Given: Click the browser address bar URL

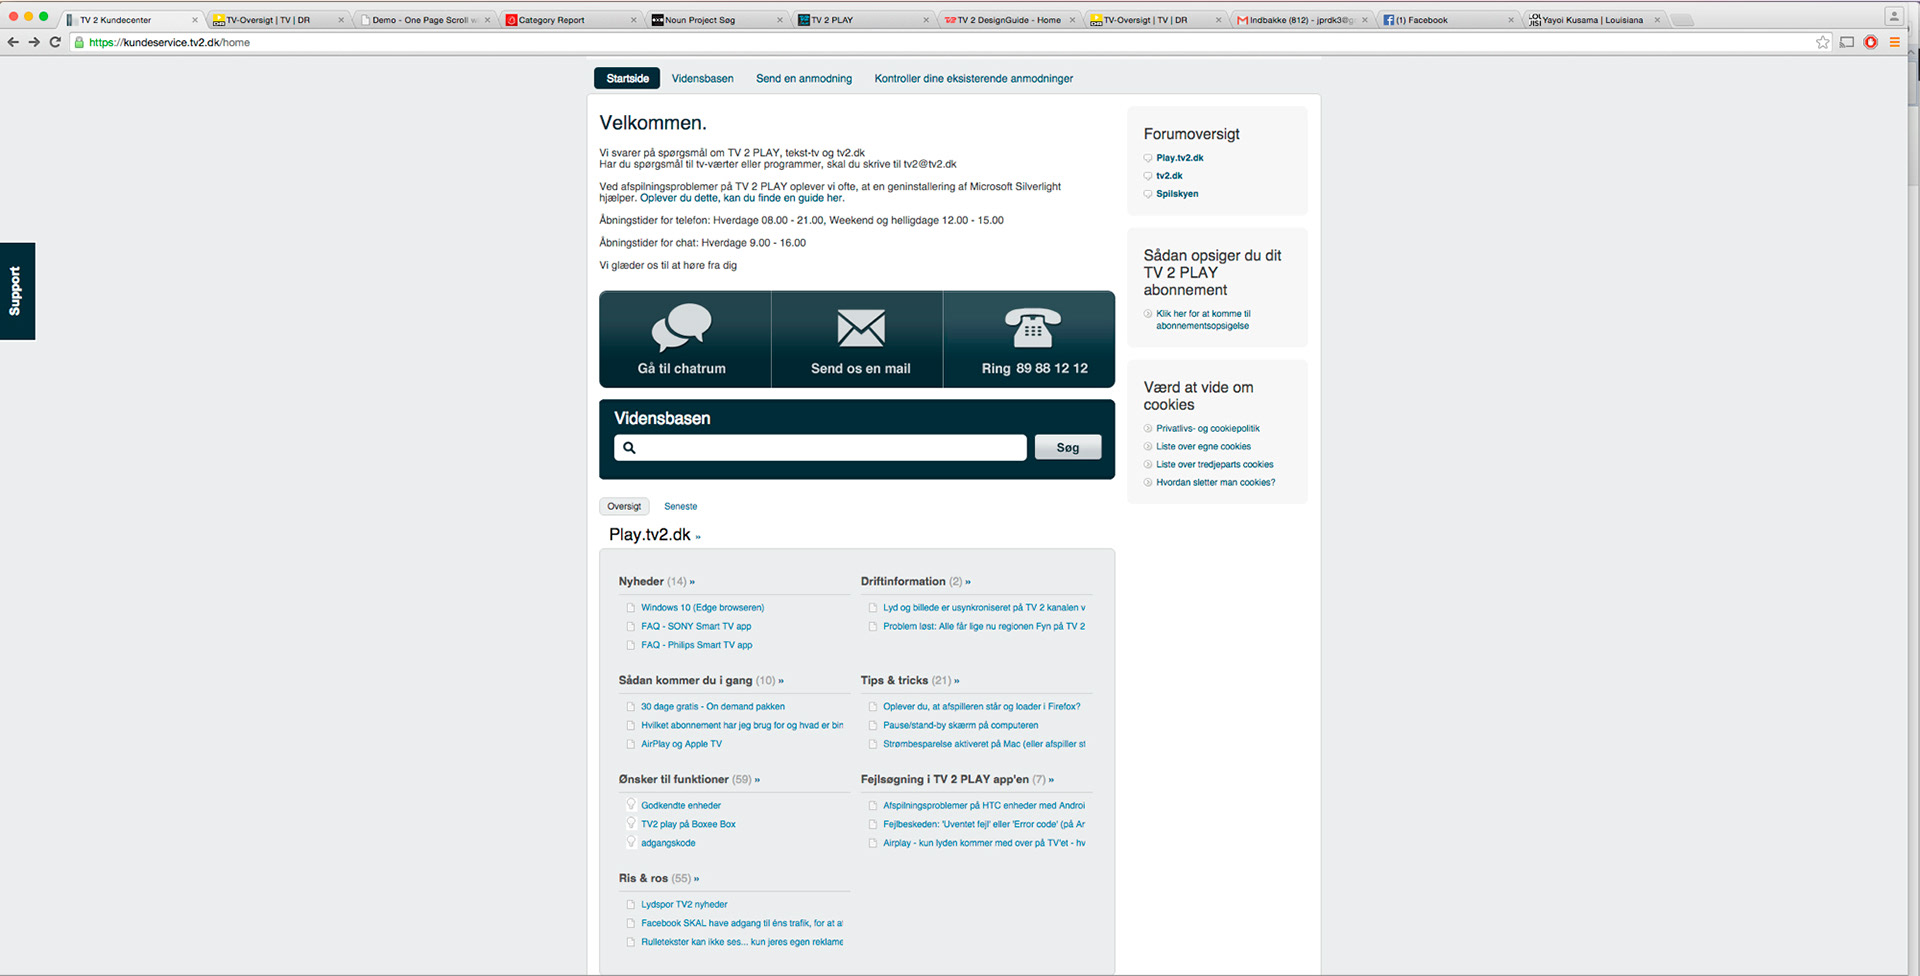Looking at the screenshot, I should point(169,42).
